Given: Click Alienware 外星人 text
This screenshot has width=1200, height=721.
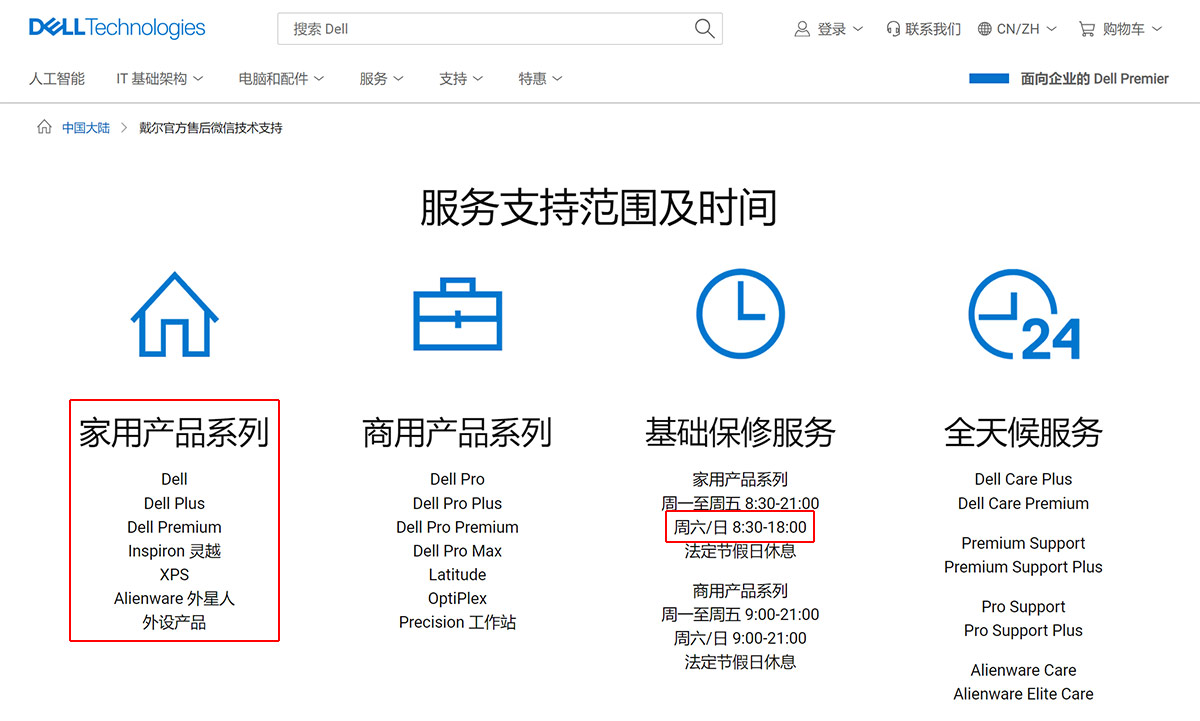Looking at the screenshot, I should [174, 599].
